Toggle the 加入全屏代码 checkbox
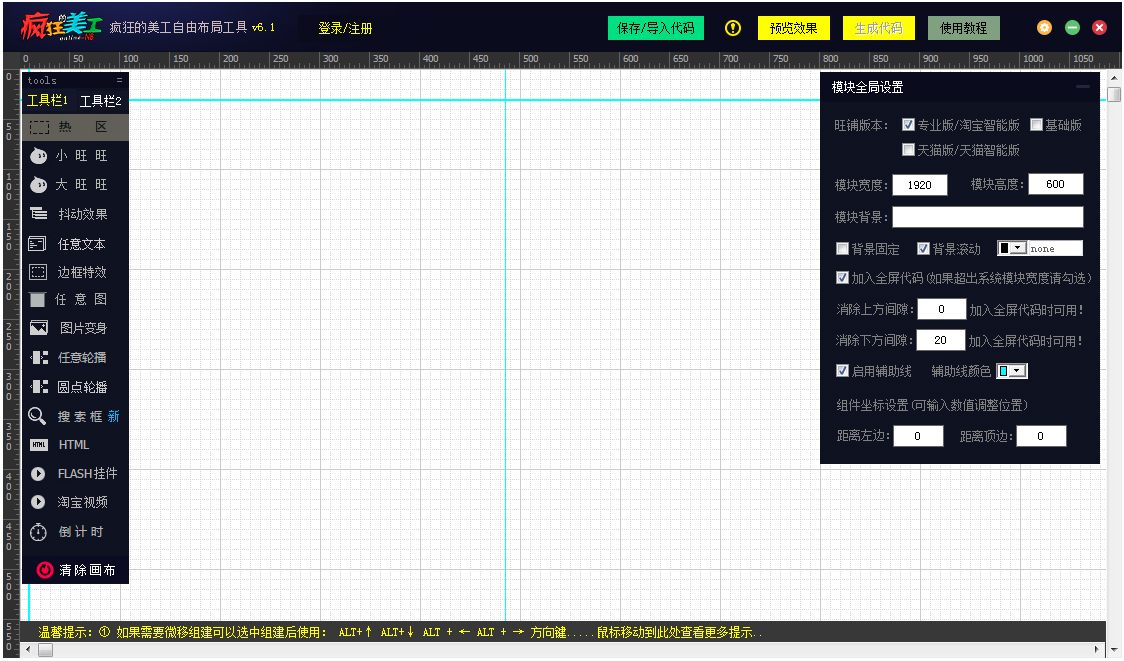1124x661 pixels. point(842,277)
